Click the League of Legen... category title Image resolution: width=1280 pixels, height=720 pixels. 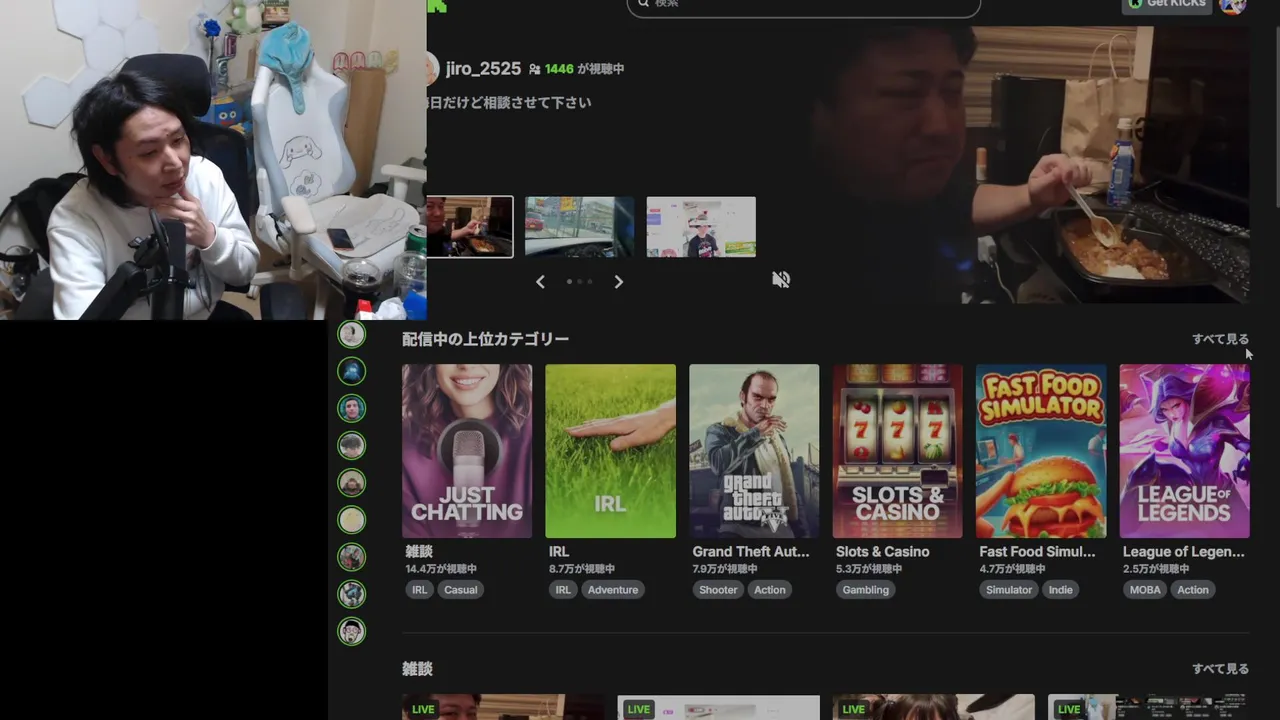(x=1184, y=552)
